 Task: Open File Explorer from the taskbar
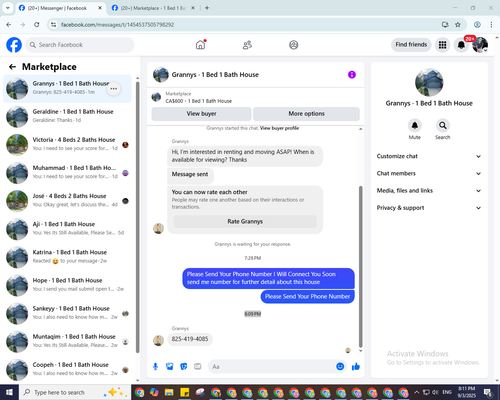[169, 392]
